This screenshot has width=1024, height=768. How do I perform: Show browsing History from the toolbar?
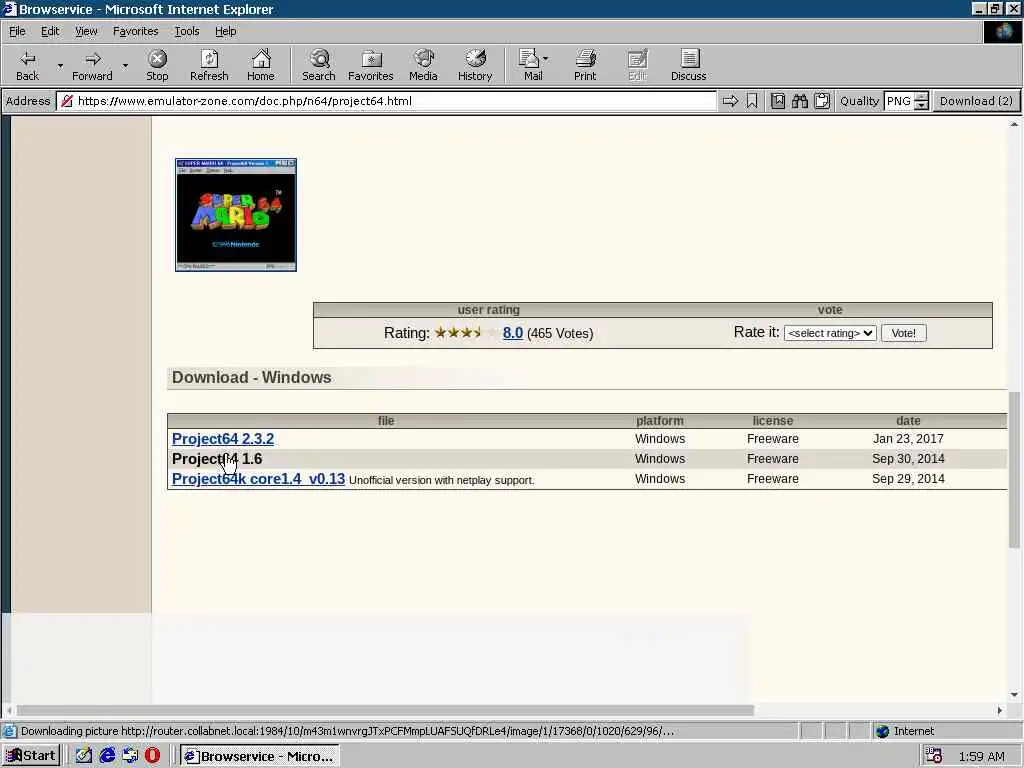tap(475, 65)
